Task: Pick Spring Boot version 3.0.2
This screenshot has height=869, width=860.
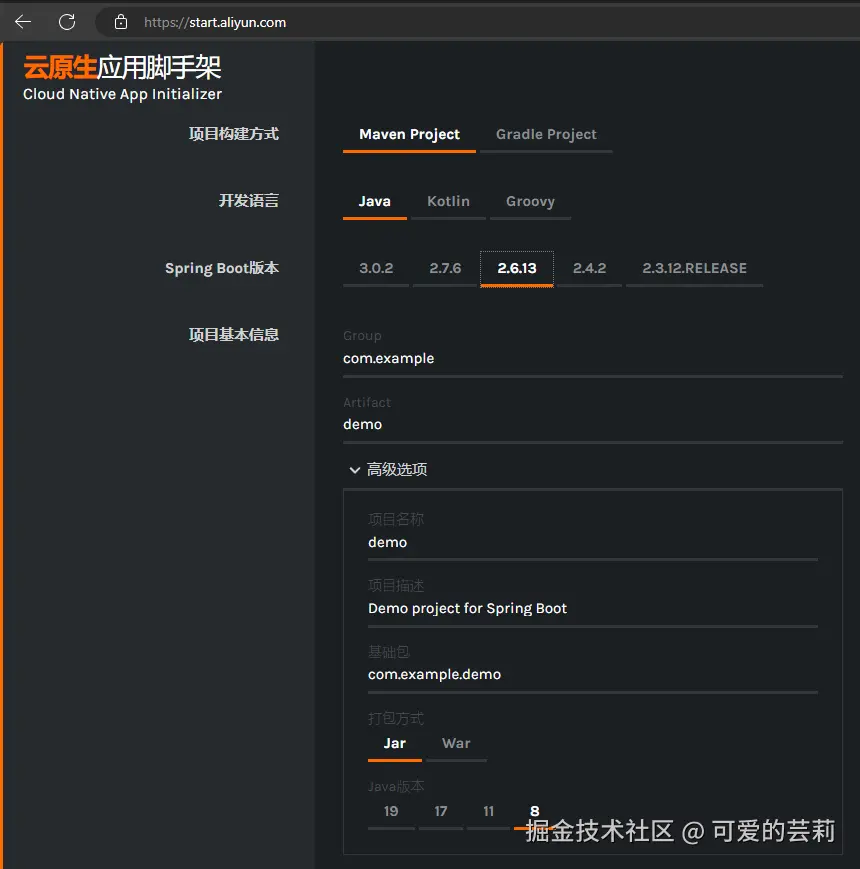Action: 376,269
